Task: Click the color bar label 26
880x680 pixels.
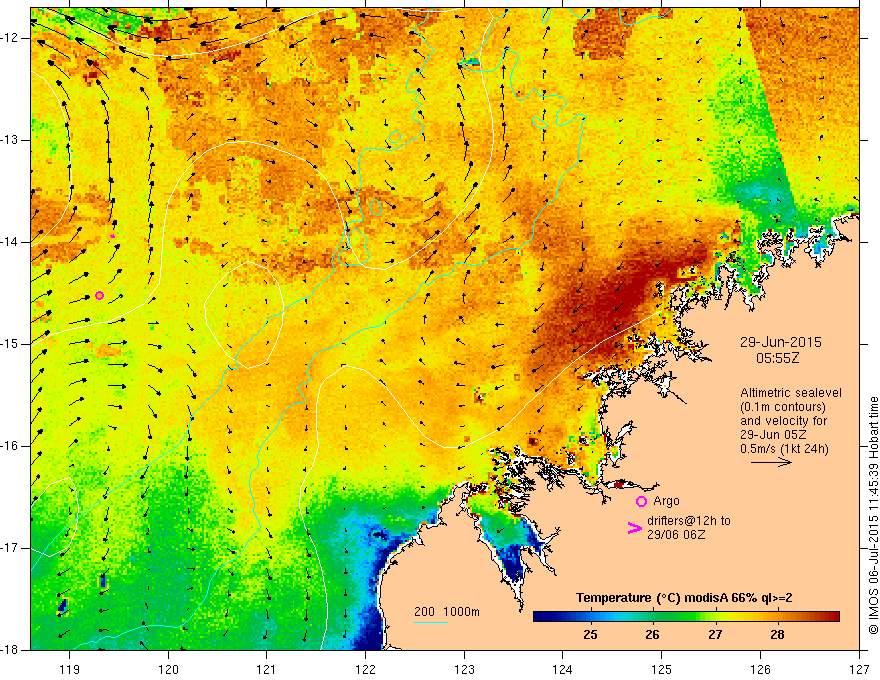Action: [x=652, y=635]
